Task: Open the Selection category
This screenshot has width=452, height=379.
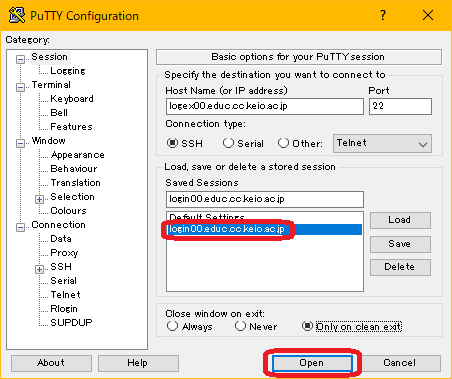Action: (72, 197)
